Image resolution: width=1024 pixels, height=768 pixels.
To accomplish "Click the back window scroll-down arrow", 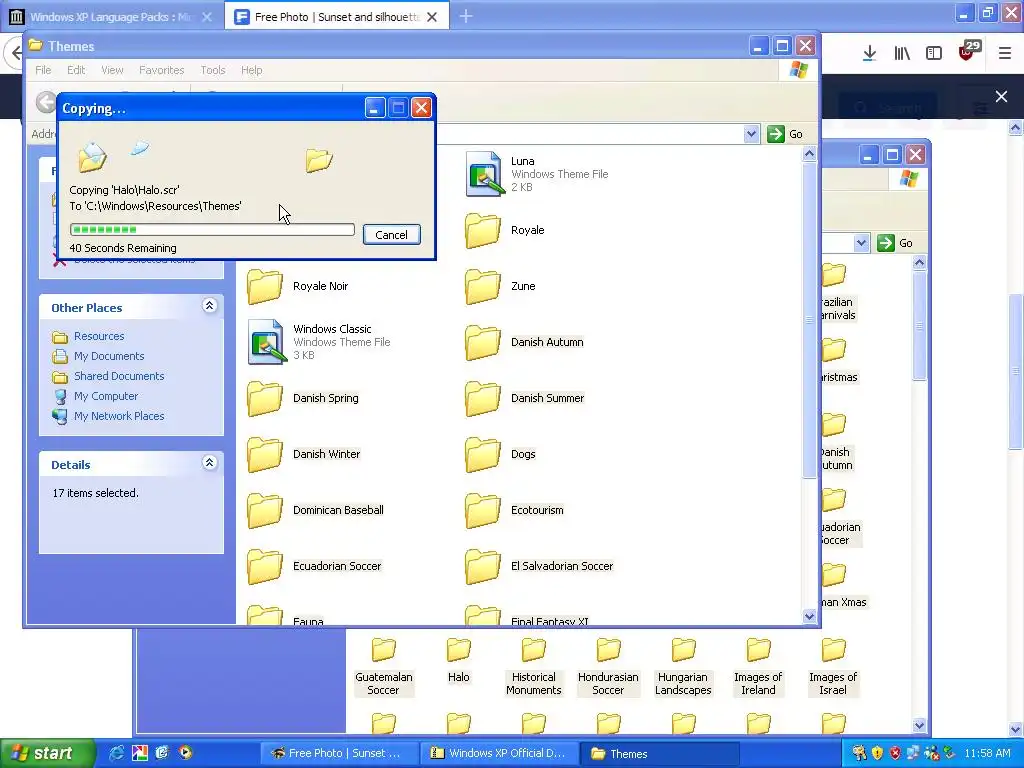I will click(919, 725).
